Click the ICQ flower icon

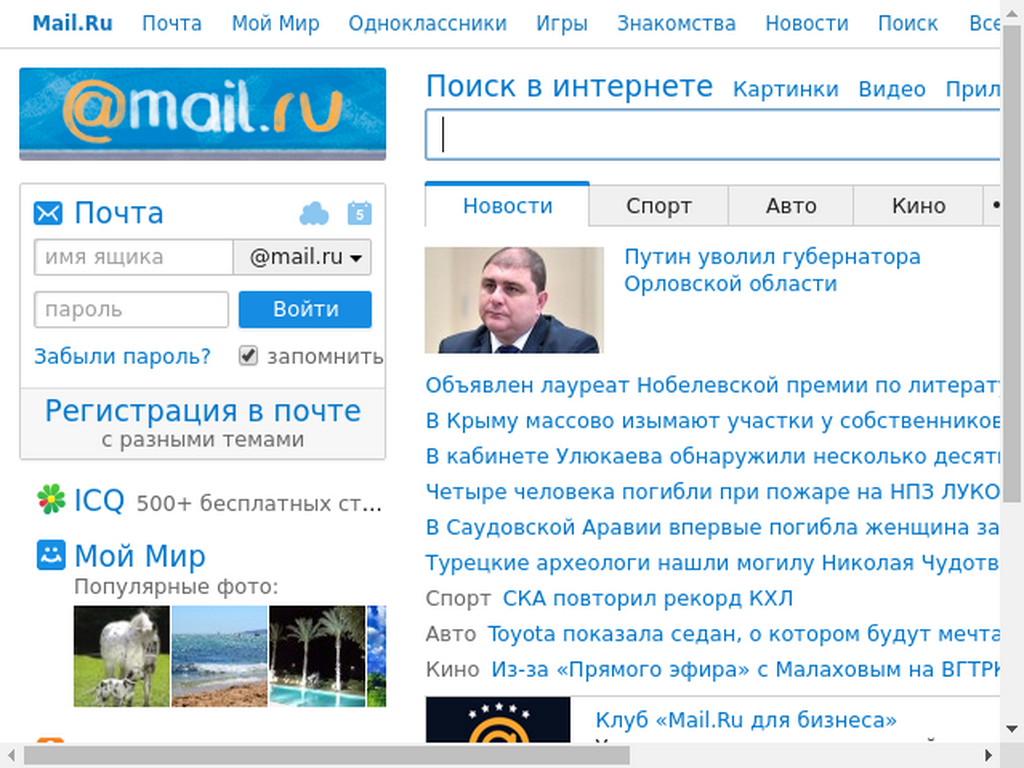click(x=51, y=500)
